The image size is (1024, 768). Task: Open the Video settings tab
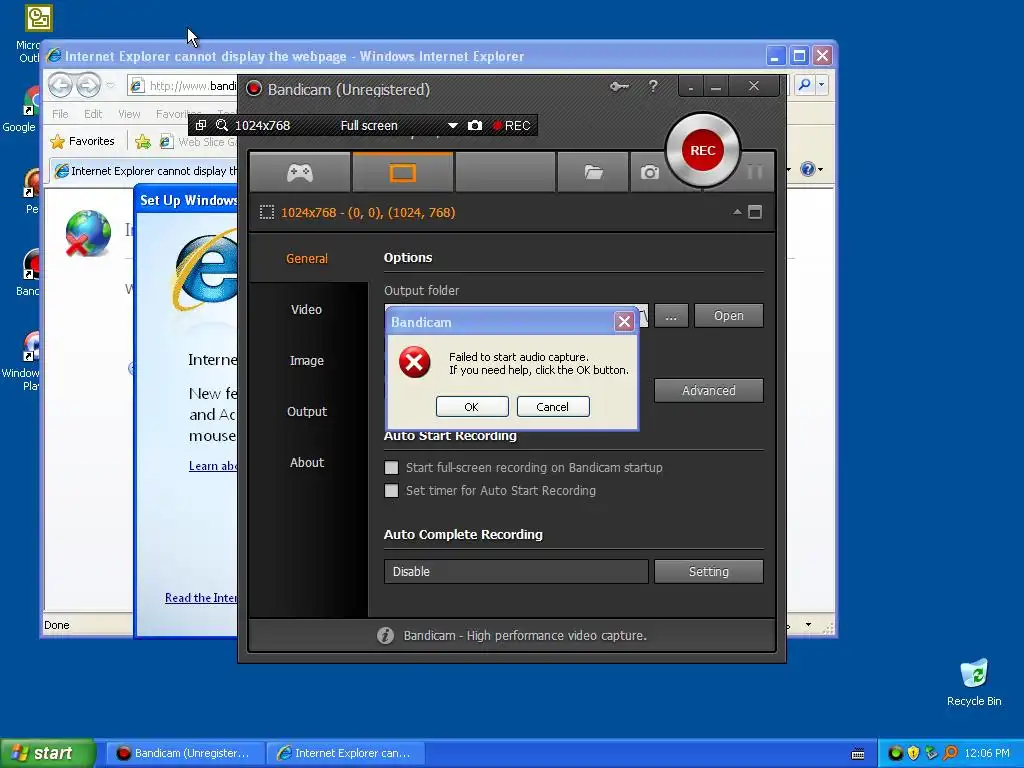tap(307, 309)
